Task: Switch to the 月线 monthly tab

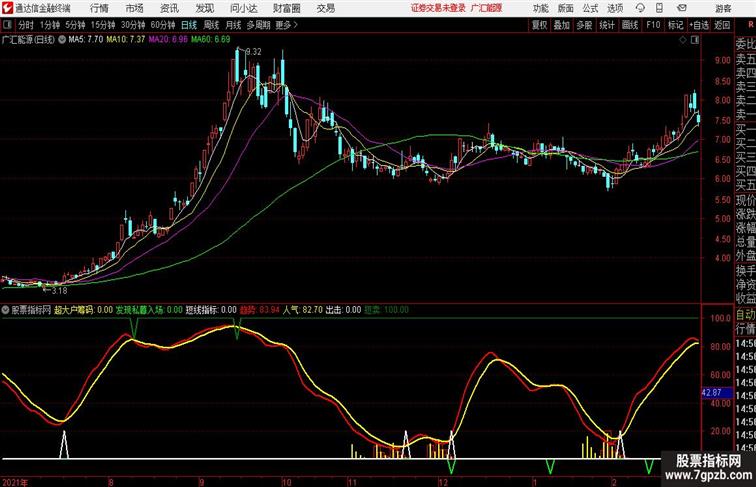Action: point(233,25)
